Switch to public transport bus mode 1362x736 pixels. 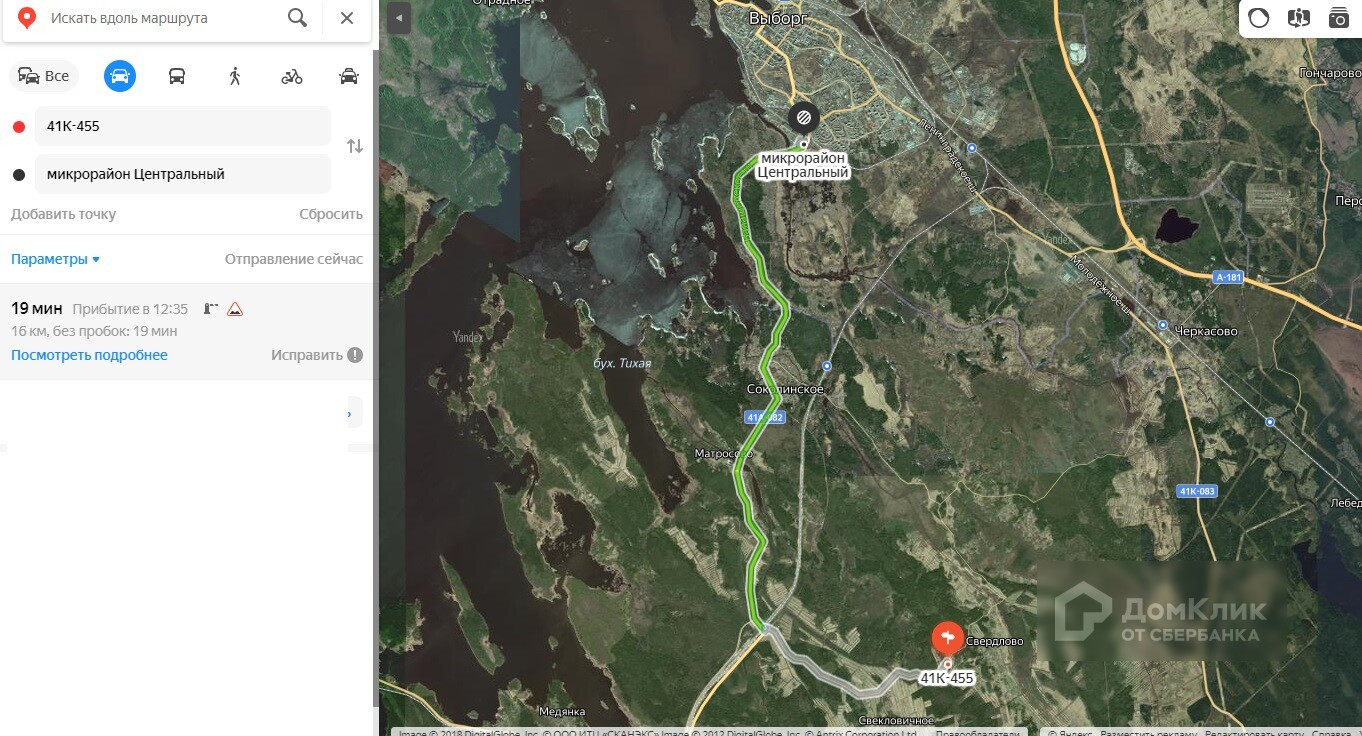[177, 76]
